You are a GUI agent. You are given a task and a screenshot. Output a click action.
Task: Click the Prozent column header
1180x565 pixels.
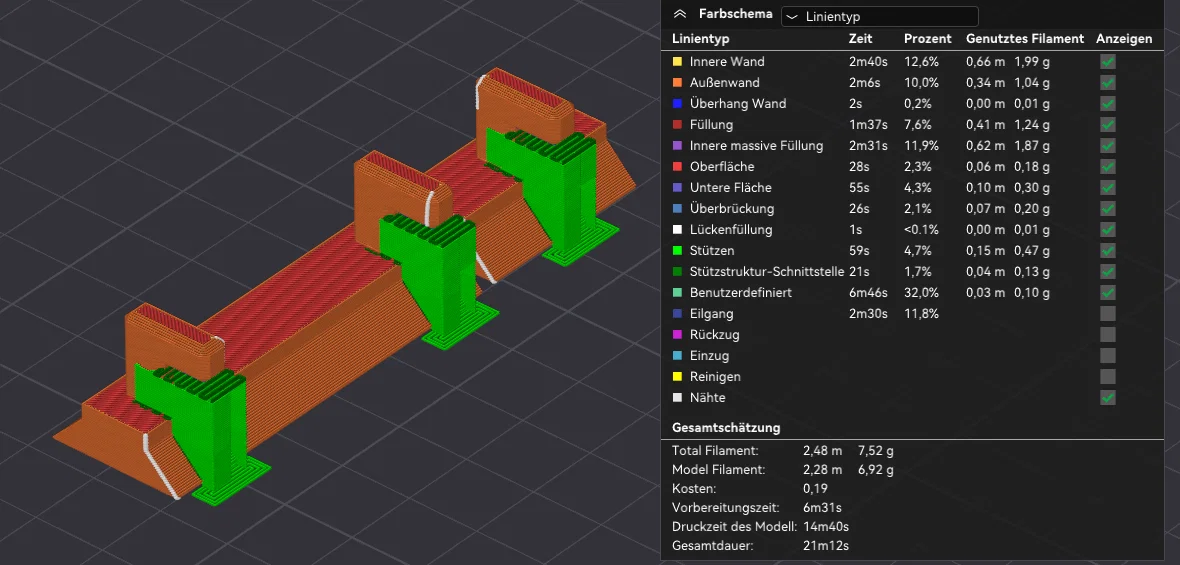(x=927, y=39)
